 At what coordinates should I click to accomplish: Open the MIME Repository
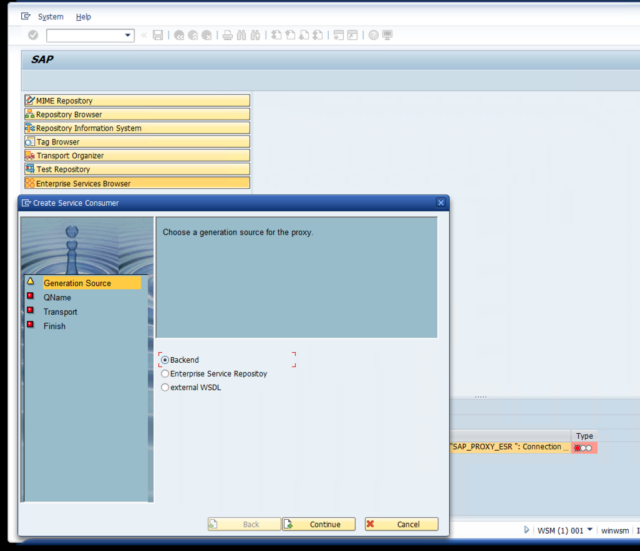136,101
